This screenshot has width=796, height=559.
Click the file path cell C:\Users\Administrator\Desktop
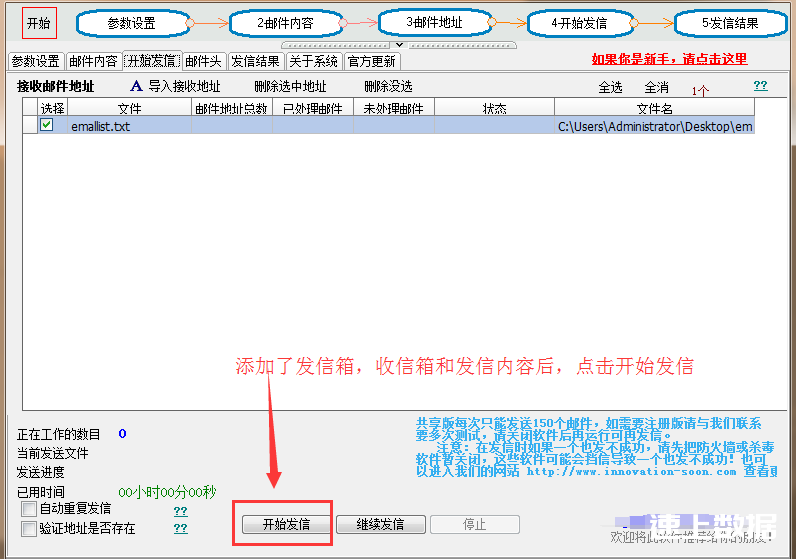(654, 126)
